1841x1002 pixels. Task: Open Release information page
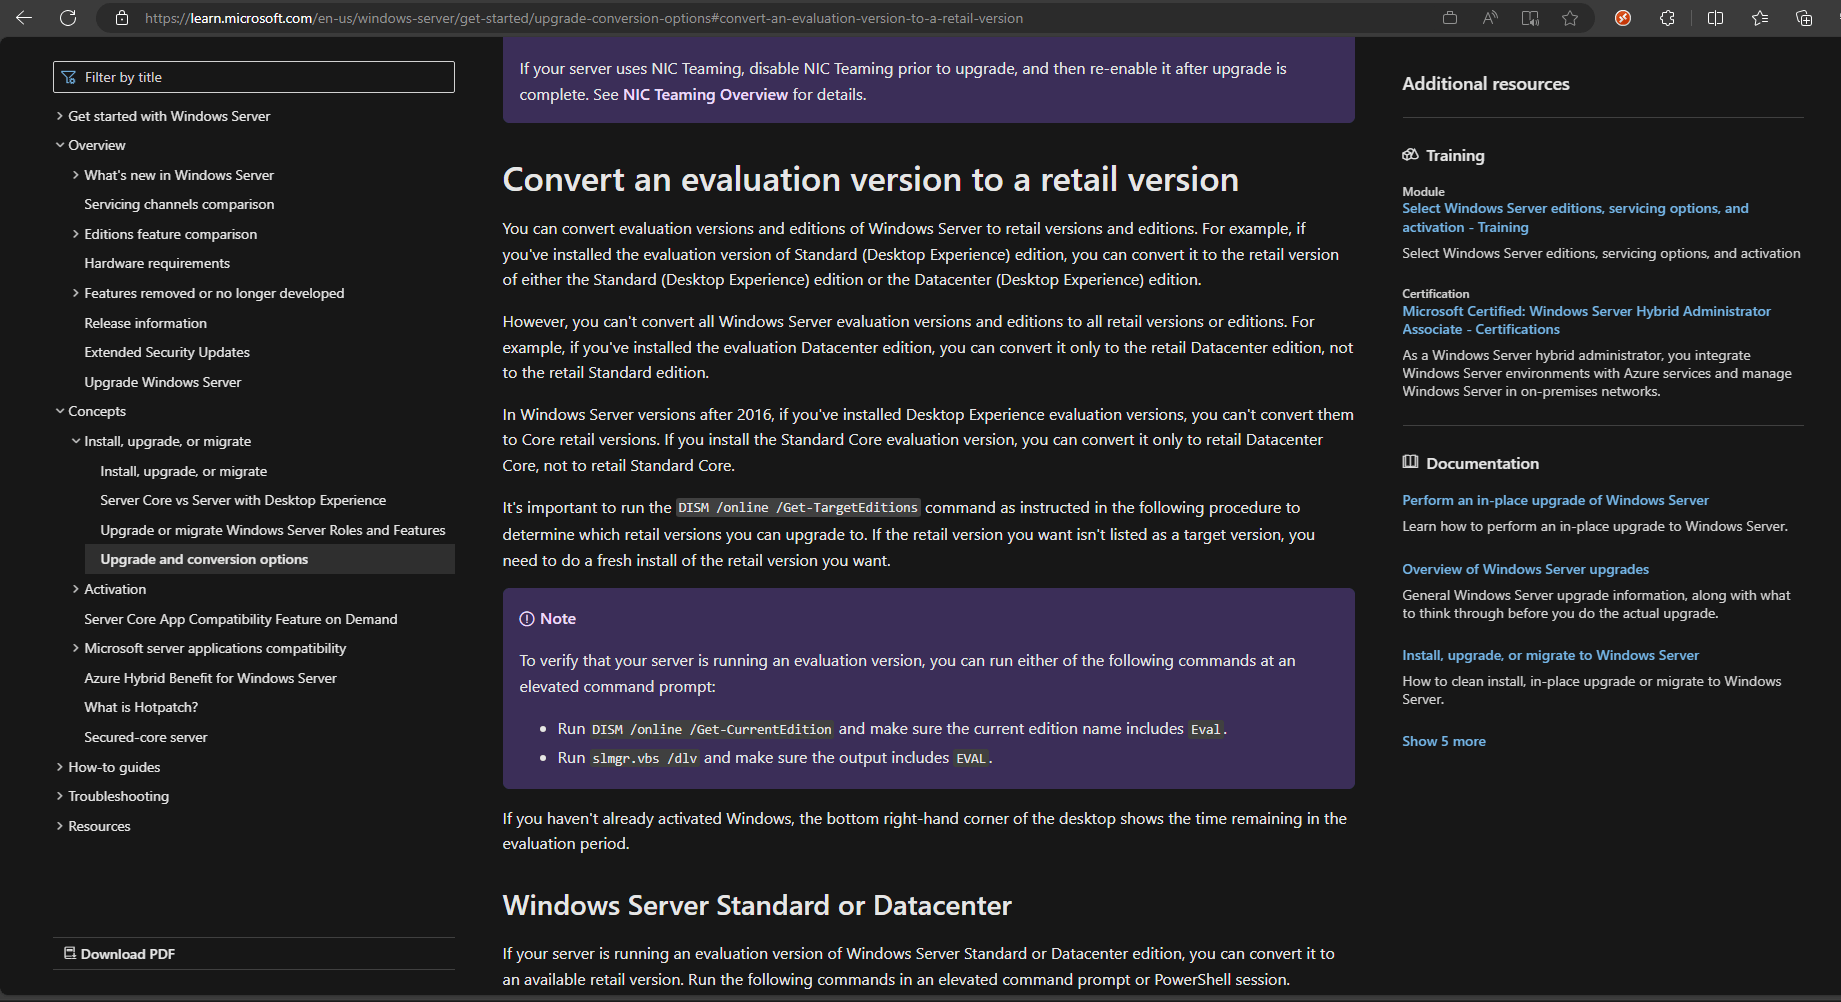pyautogui.click(x=146, y=323)
